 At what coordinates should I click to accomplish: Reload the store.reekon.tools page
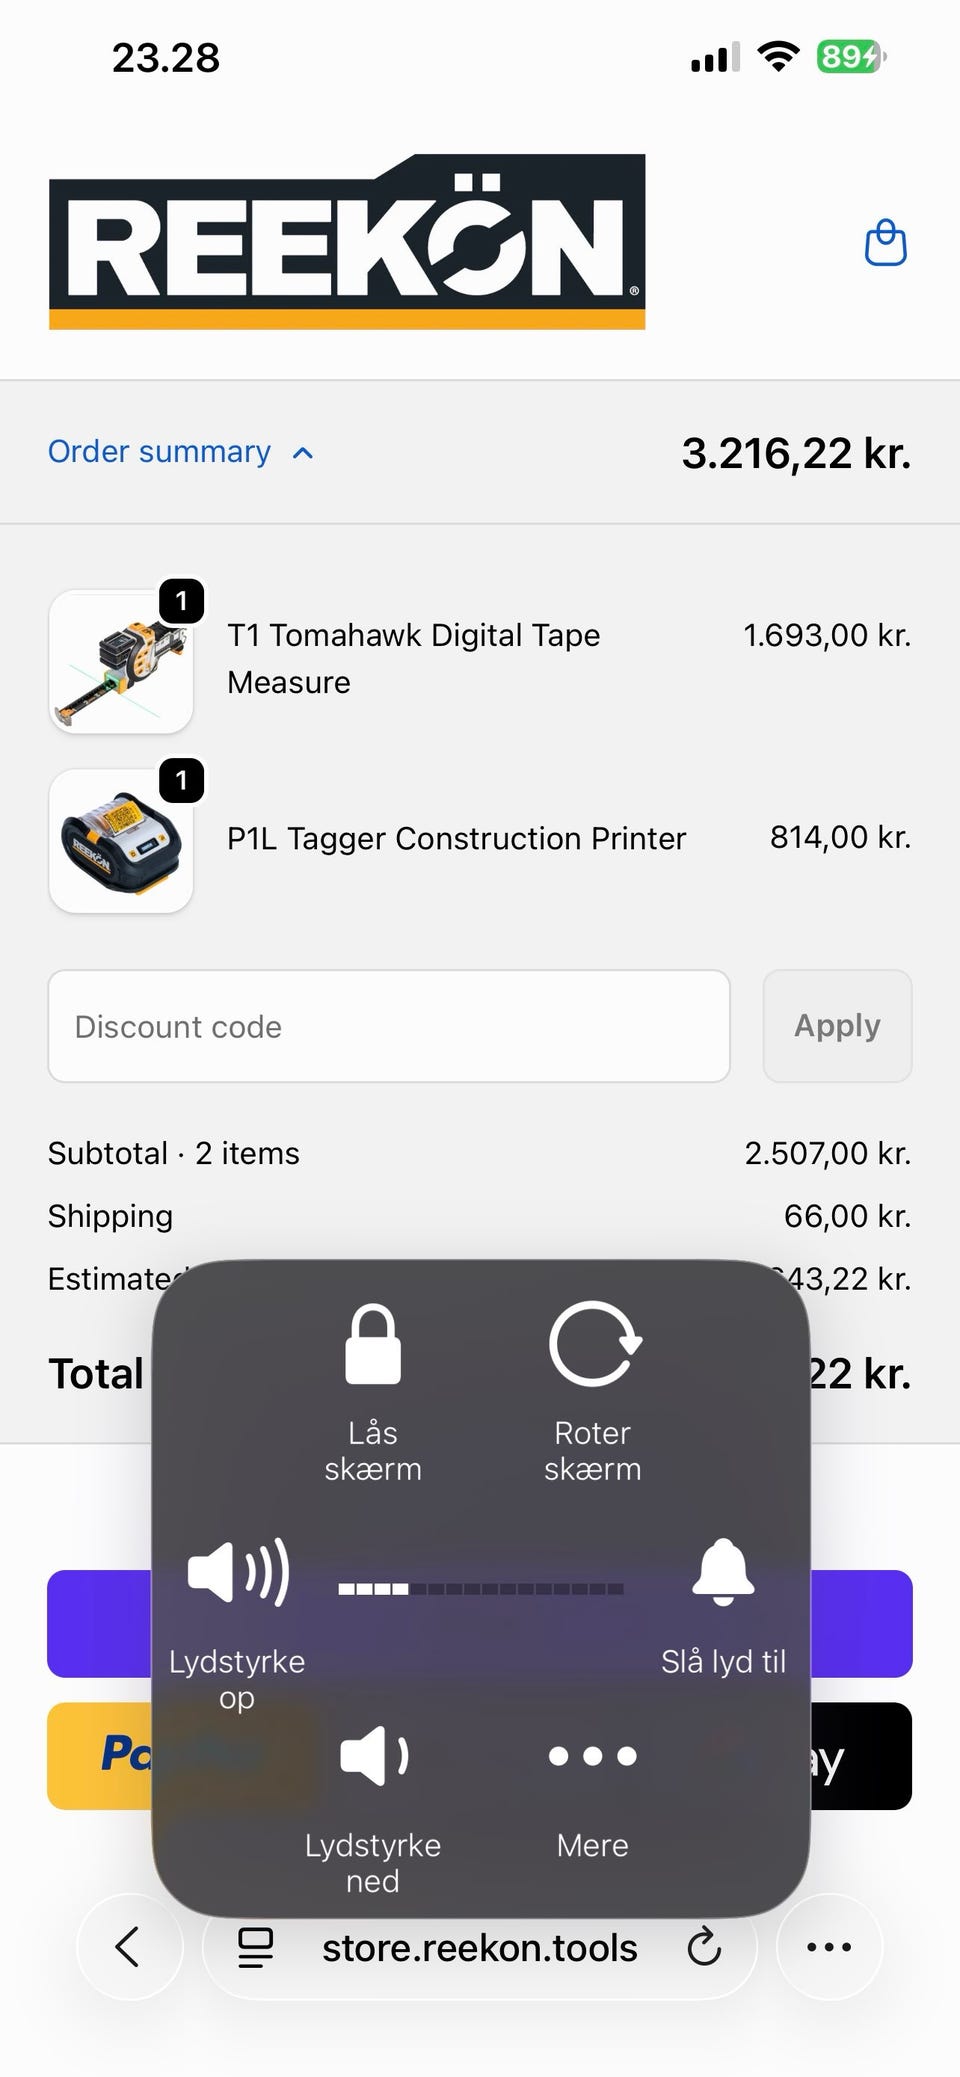(704, 1947)
